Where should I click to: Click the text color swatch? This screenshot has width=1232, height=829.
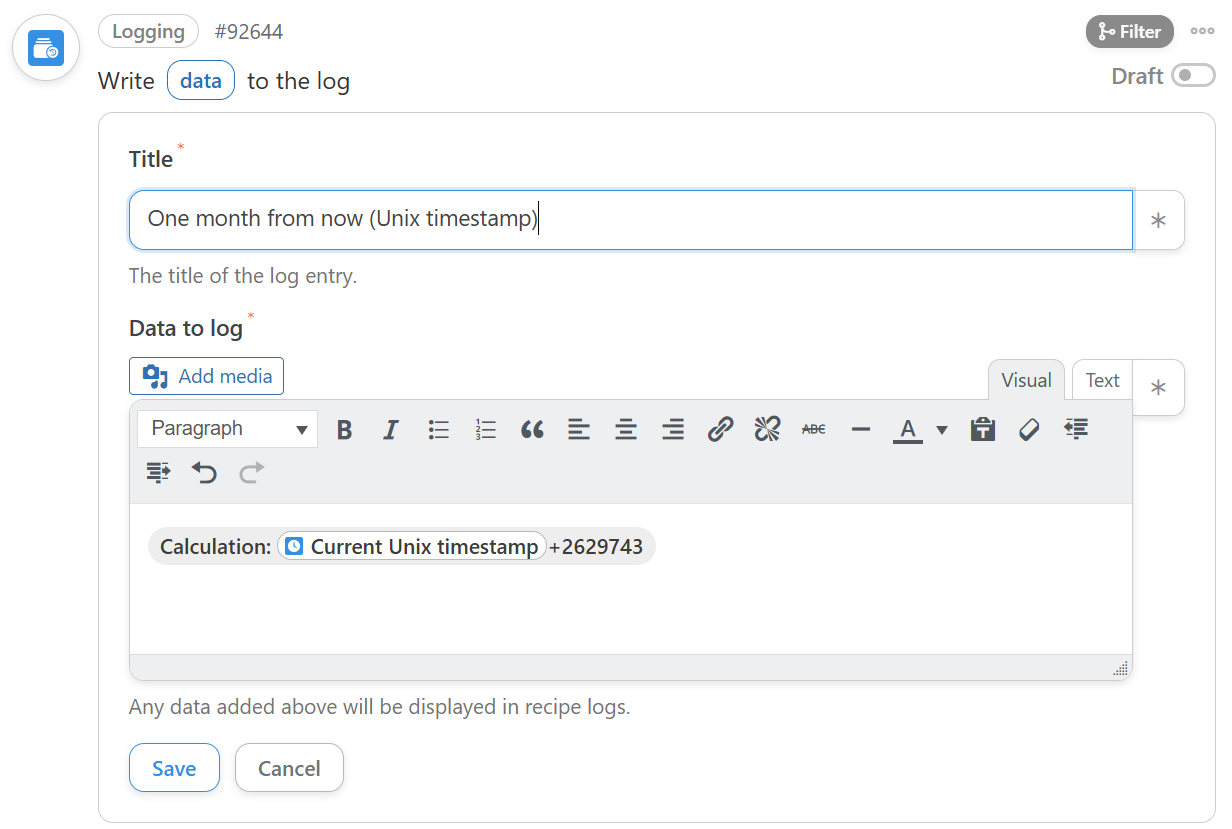(x=907, y=430)
